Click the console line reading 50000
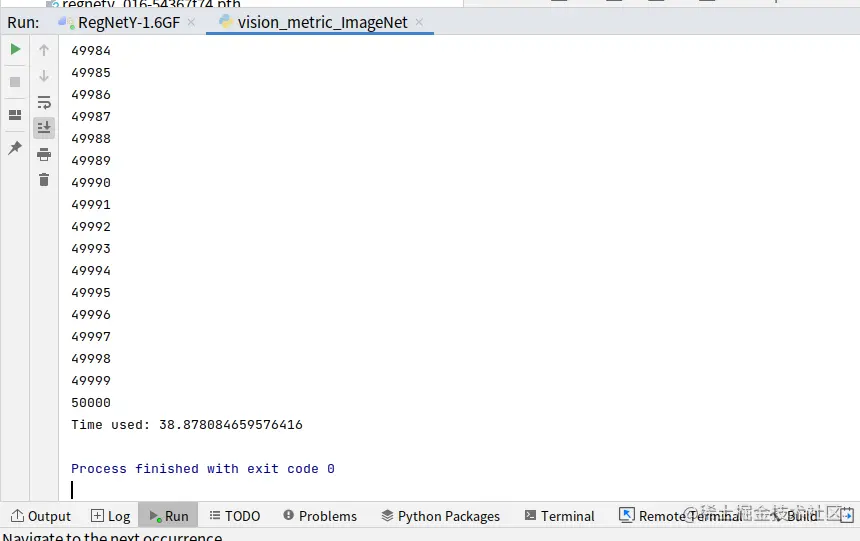Image resolution: width=860 pixels, height=541 pixels. pos(91,403)
